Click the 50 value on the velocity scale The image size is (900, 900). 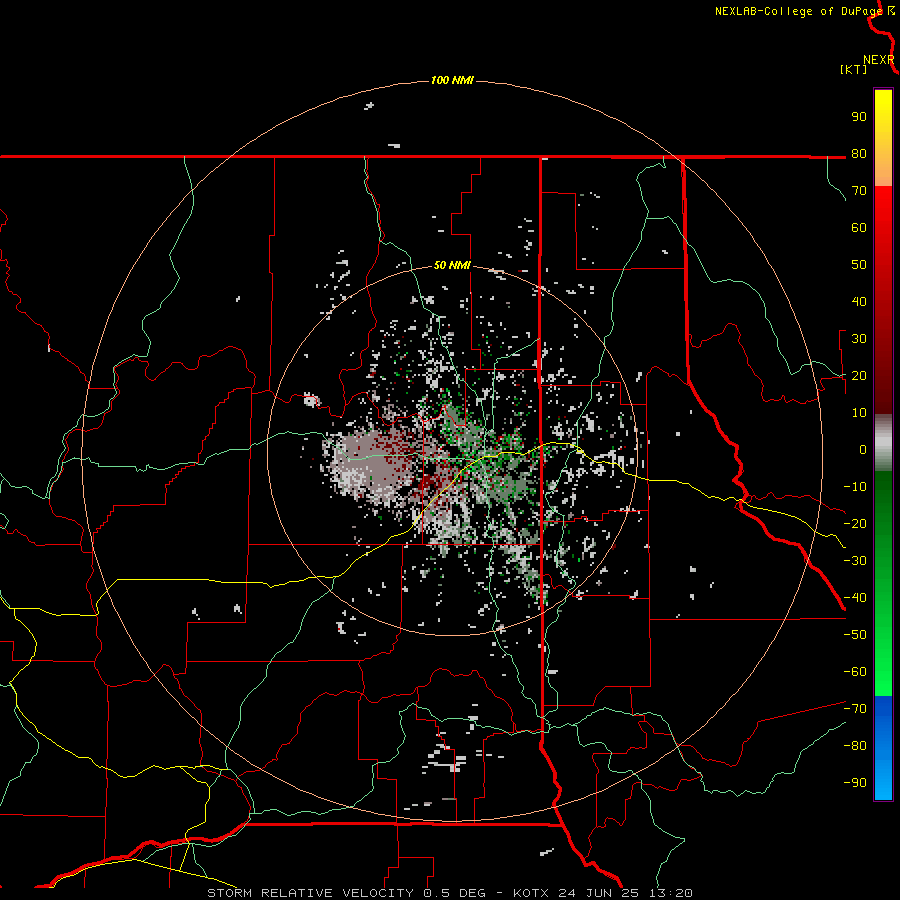[859, 265]
